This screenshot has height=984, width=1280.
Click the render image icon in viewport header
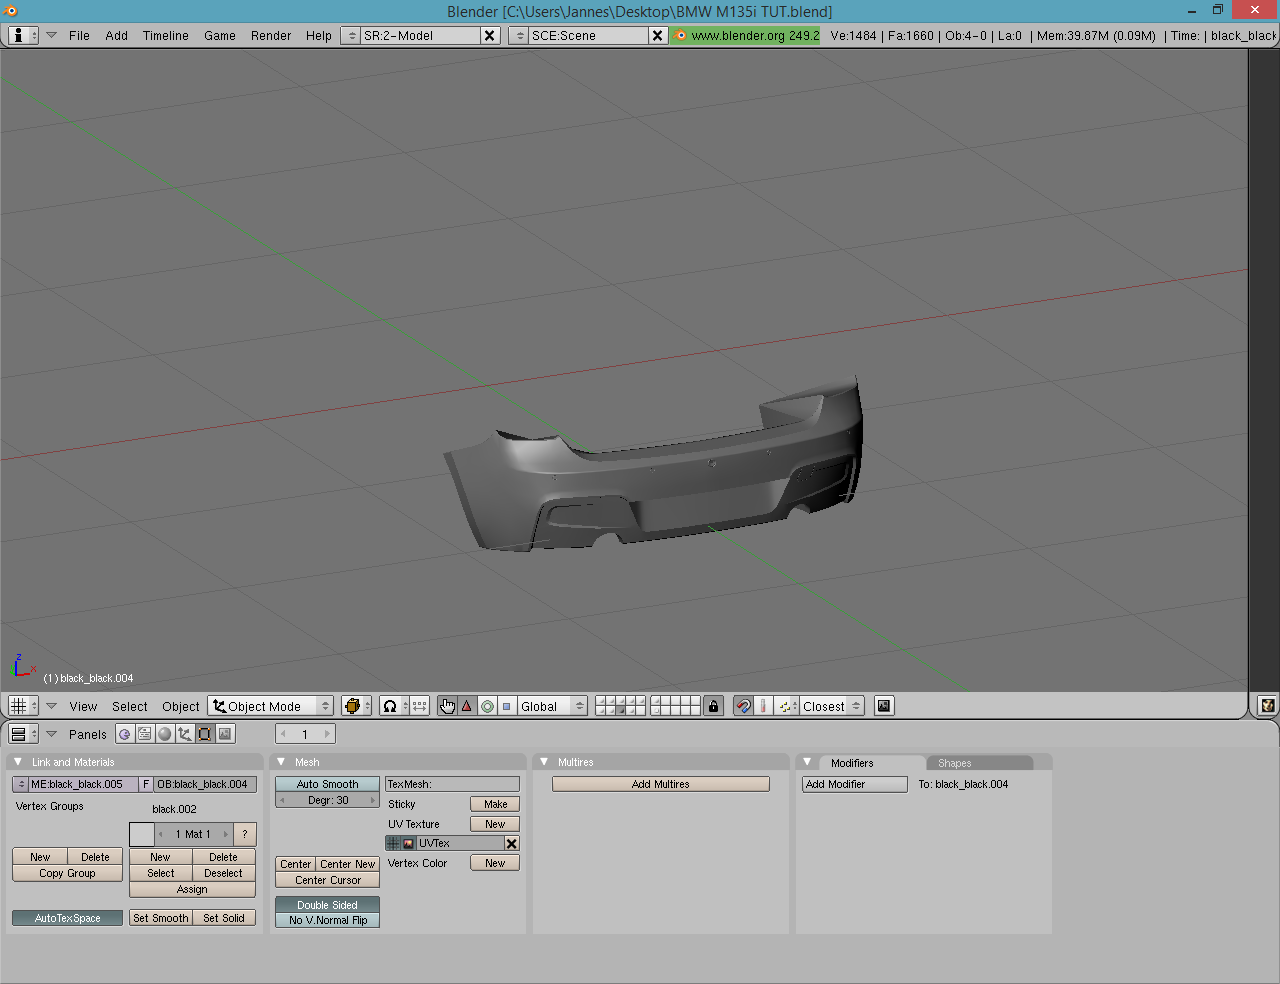(x=884, y=706)
